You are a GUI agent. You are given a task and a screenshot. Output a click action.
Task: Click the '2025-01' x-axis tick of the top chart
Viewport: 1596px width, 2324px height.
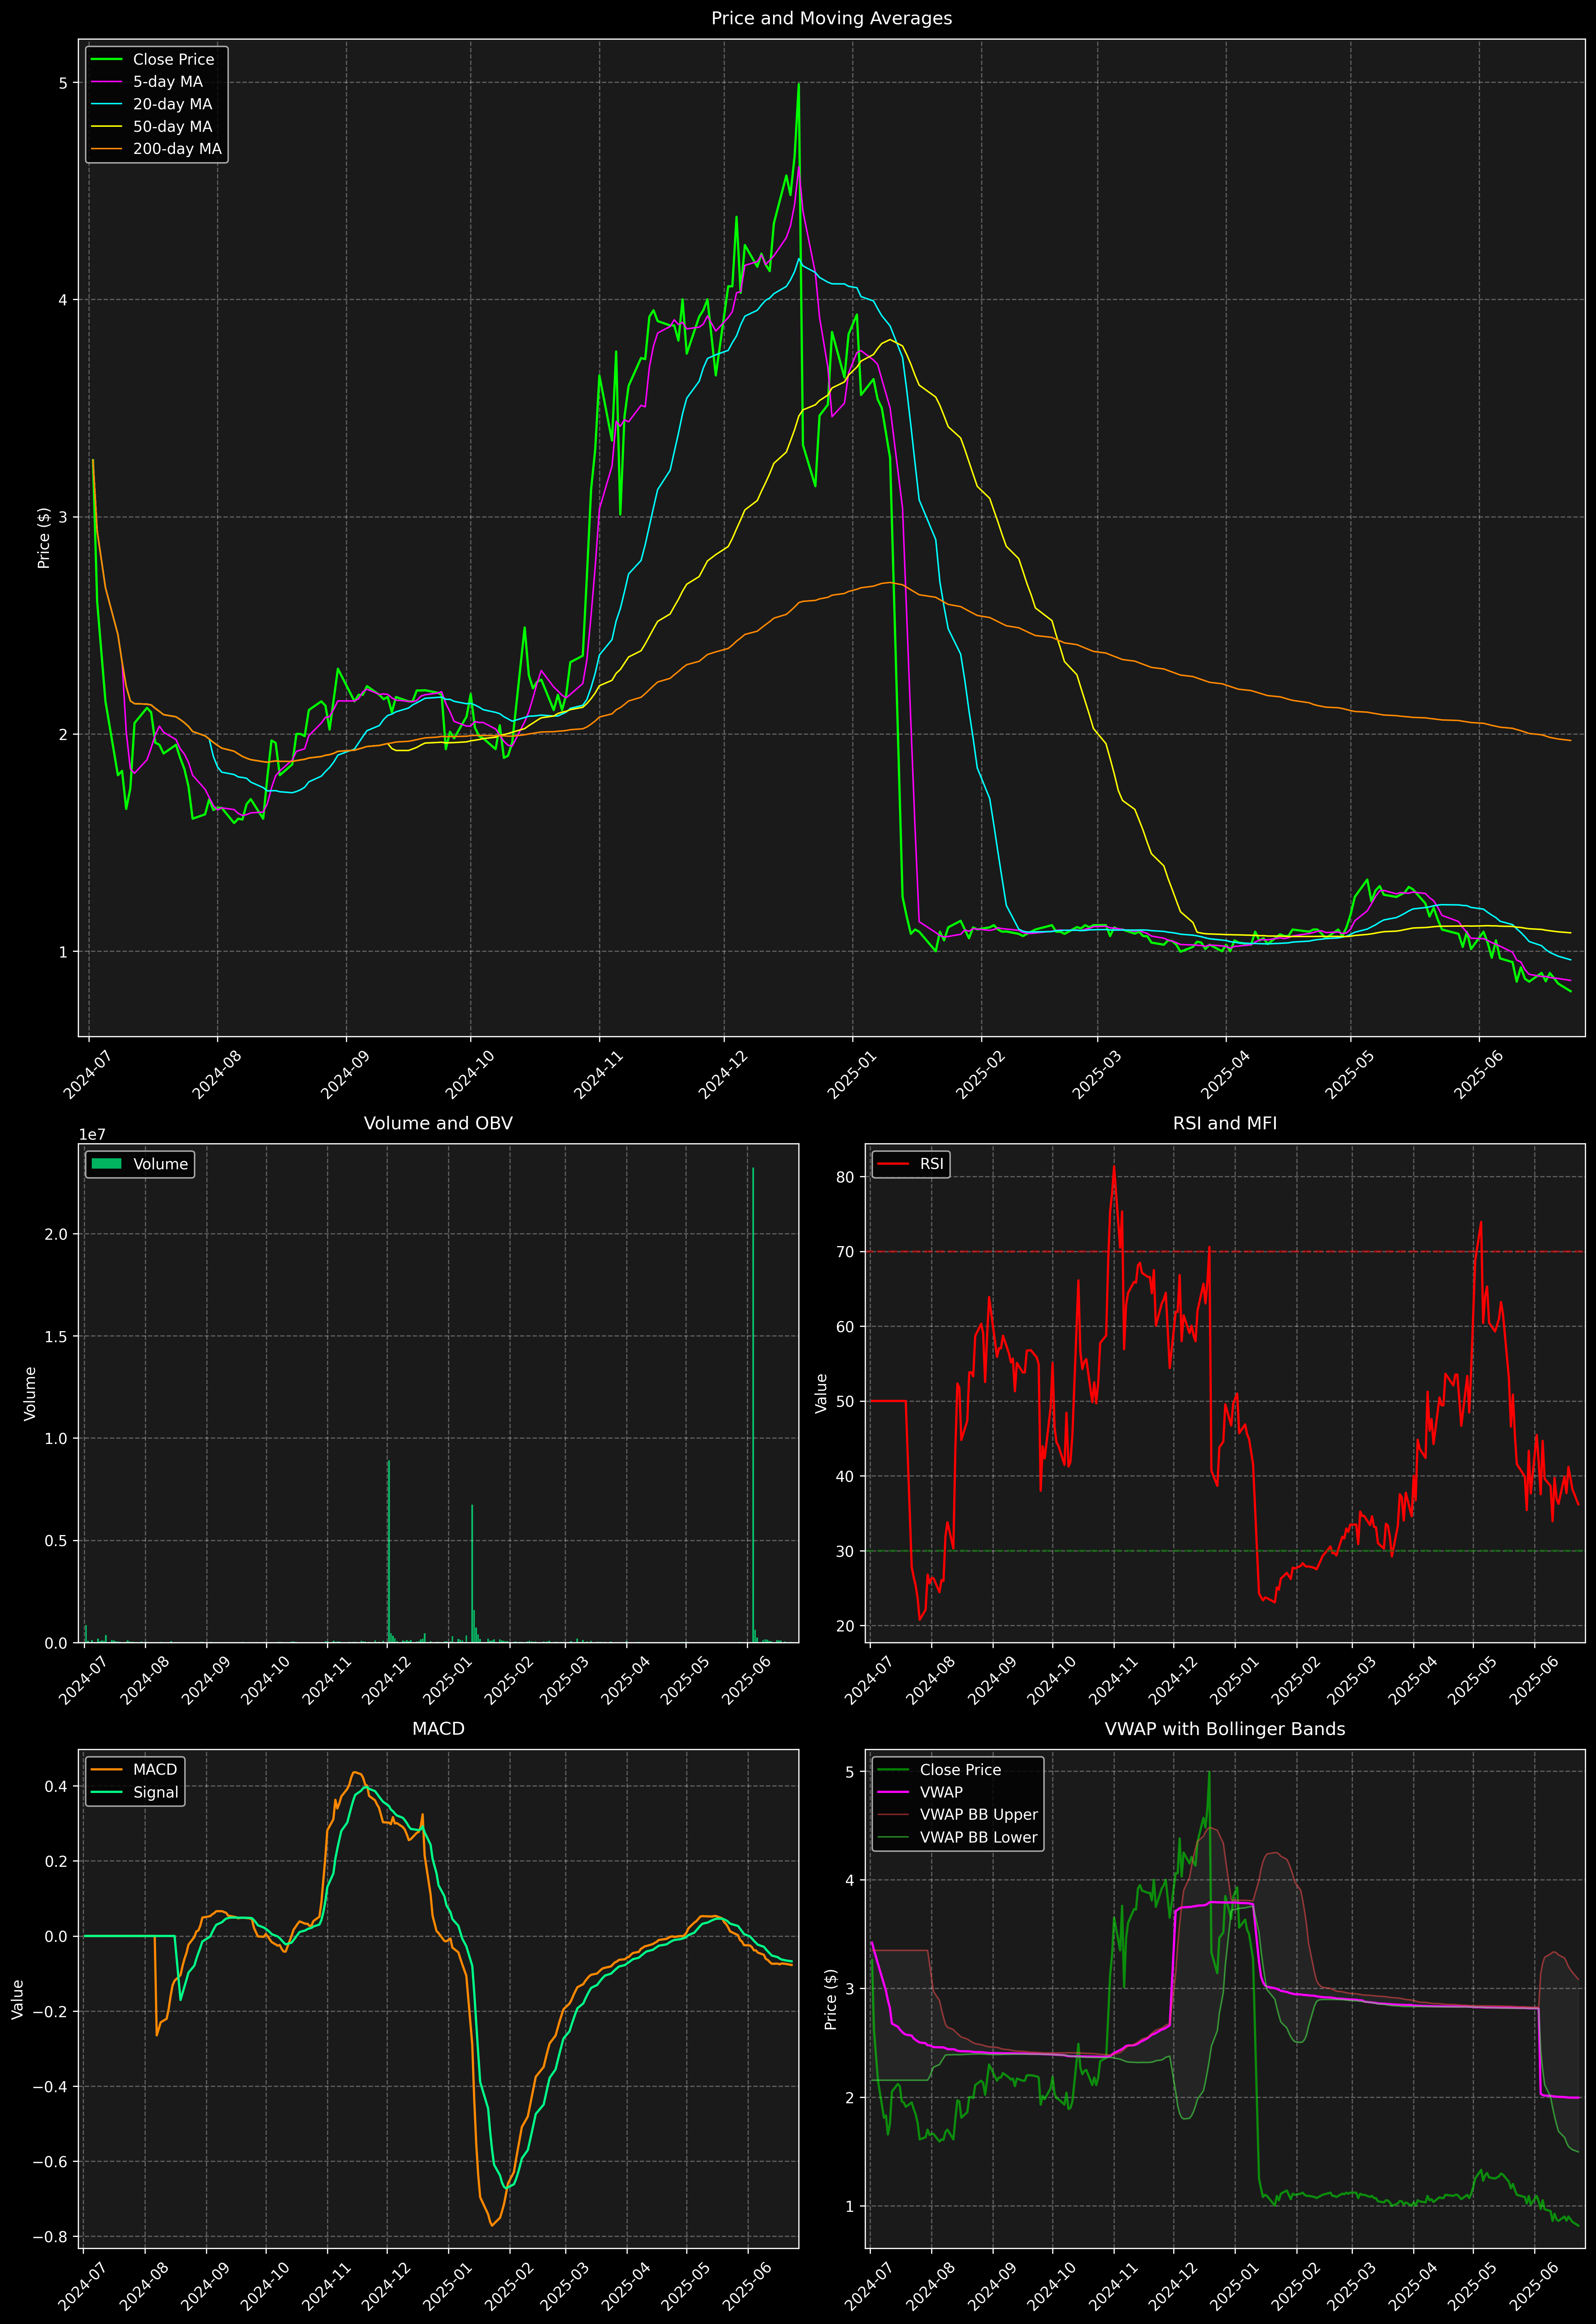pos(850,1075)
